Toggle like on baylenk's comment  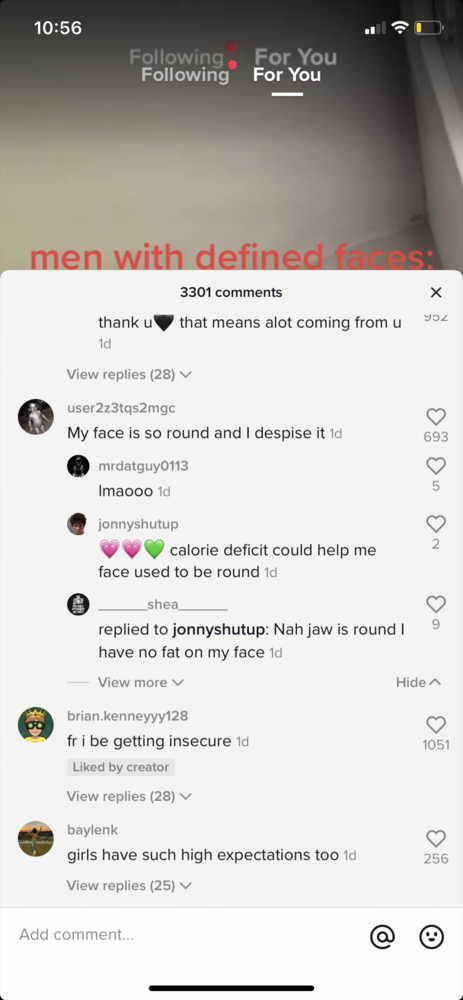coord(436,839)
